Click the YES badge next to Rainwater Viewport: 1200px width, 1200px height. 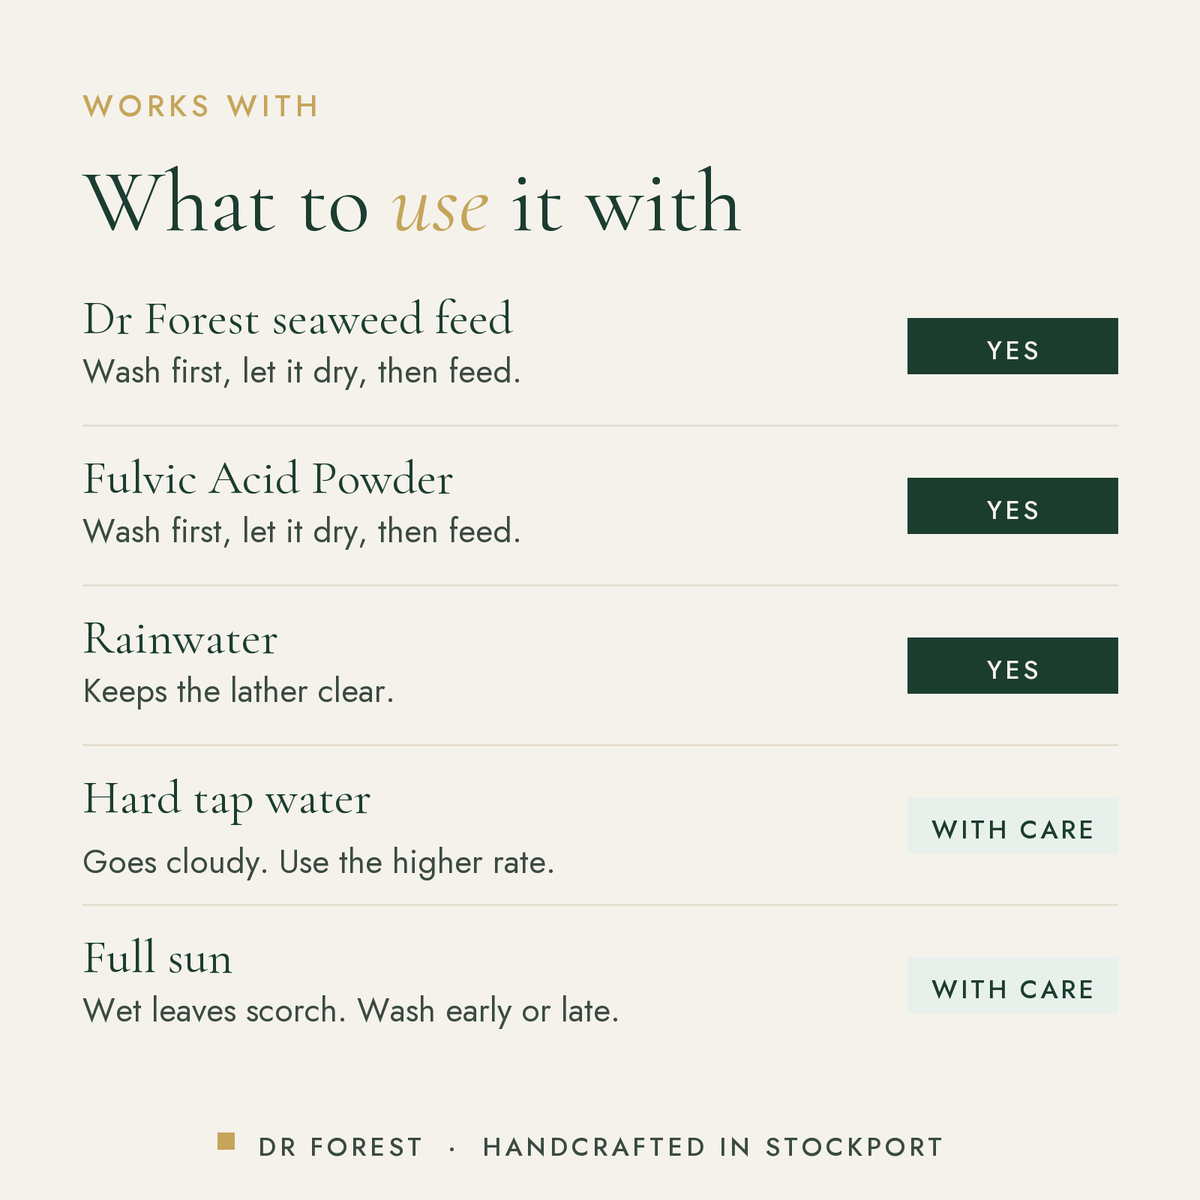1012,666
